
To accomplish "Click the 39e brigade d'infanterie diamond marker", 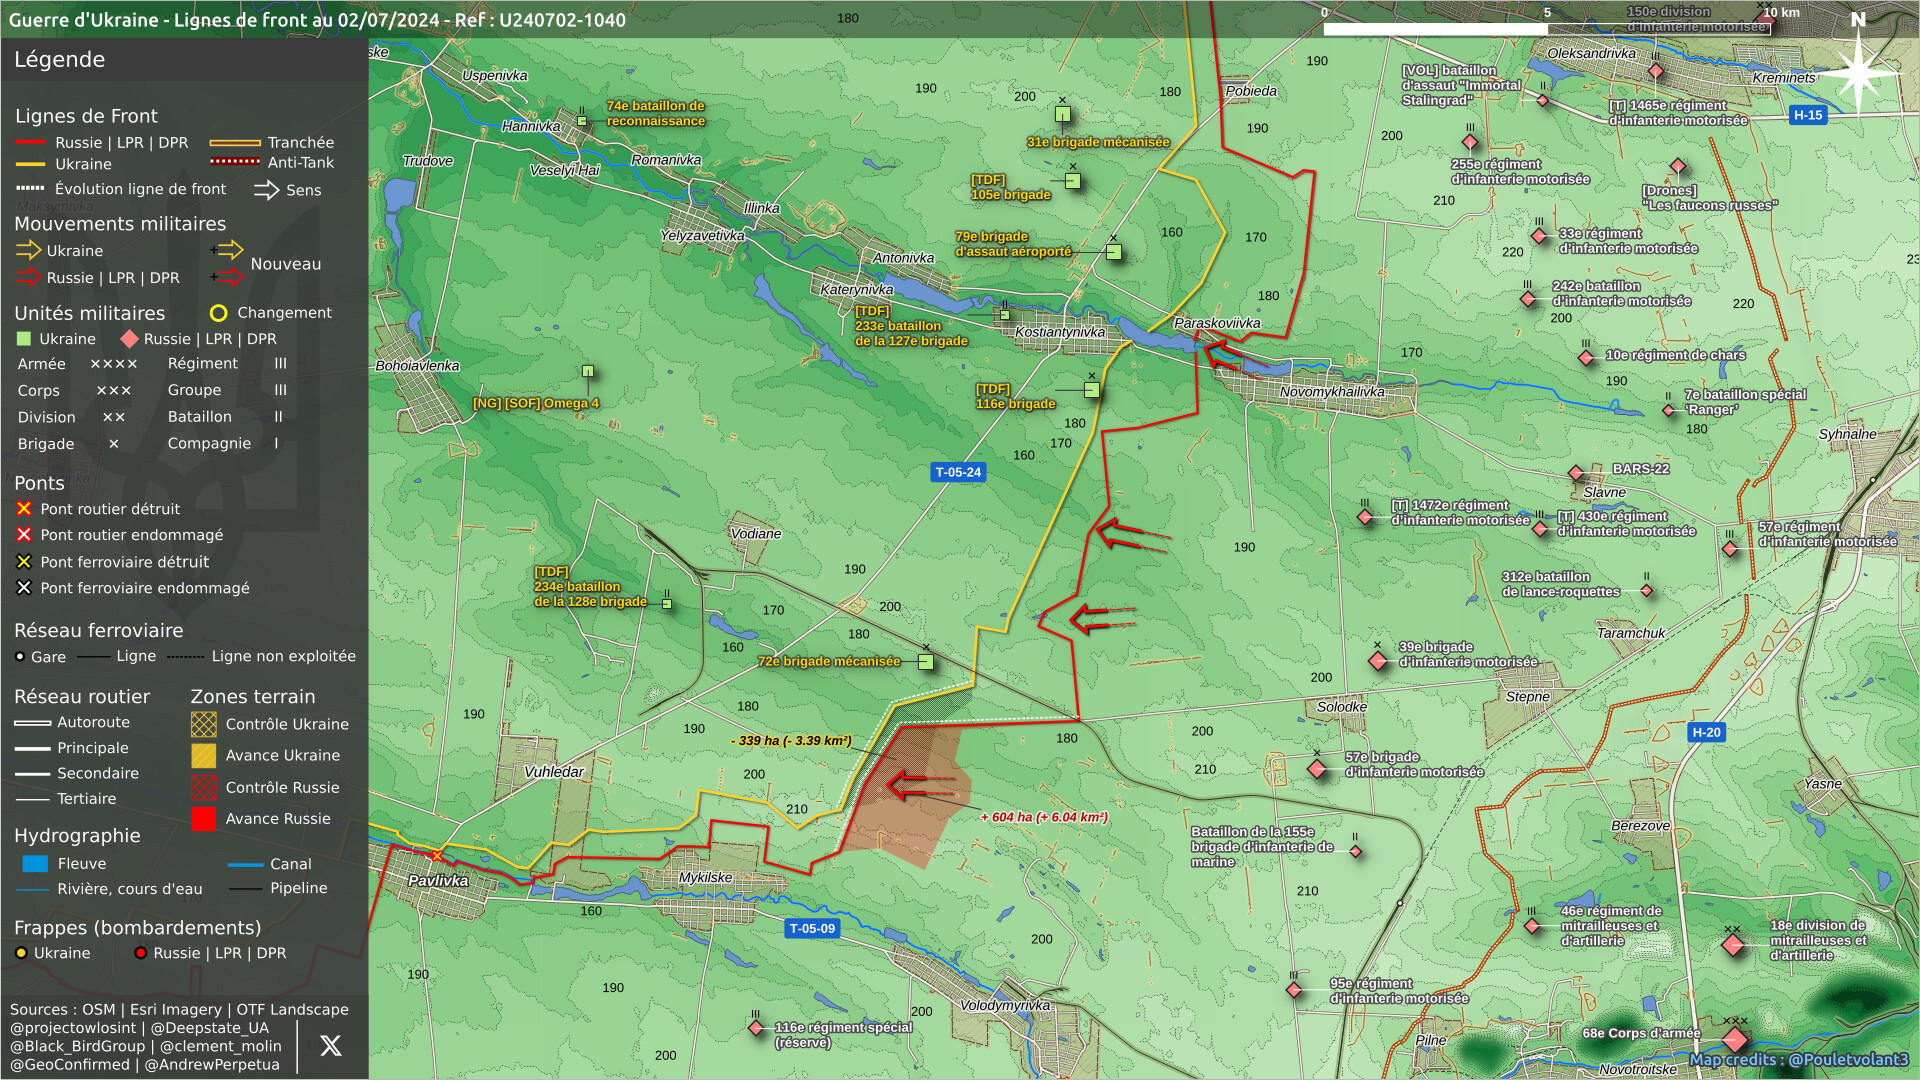I will tap(1378, 661).
